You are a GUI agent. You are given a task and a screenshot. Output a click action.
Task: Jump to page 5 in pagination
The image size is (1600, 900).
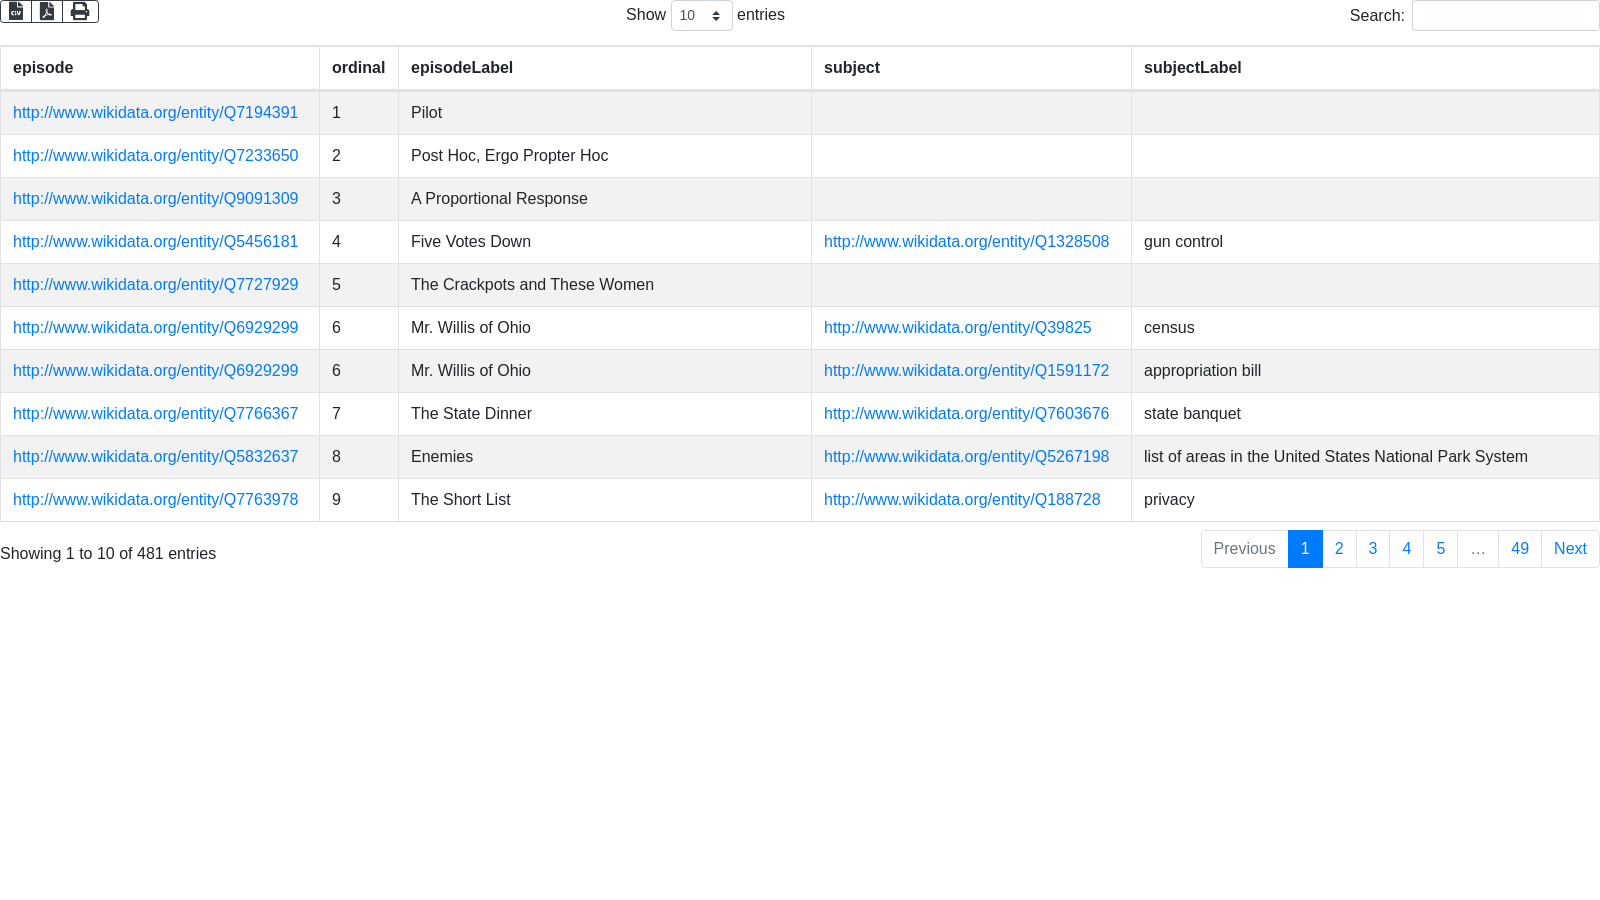click(1440, 549)
